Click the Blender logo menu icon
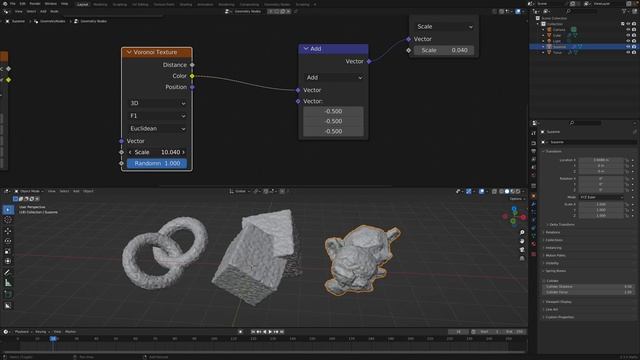Screen dimensions: 640x360 5,4
